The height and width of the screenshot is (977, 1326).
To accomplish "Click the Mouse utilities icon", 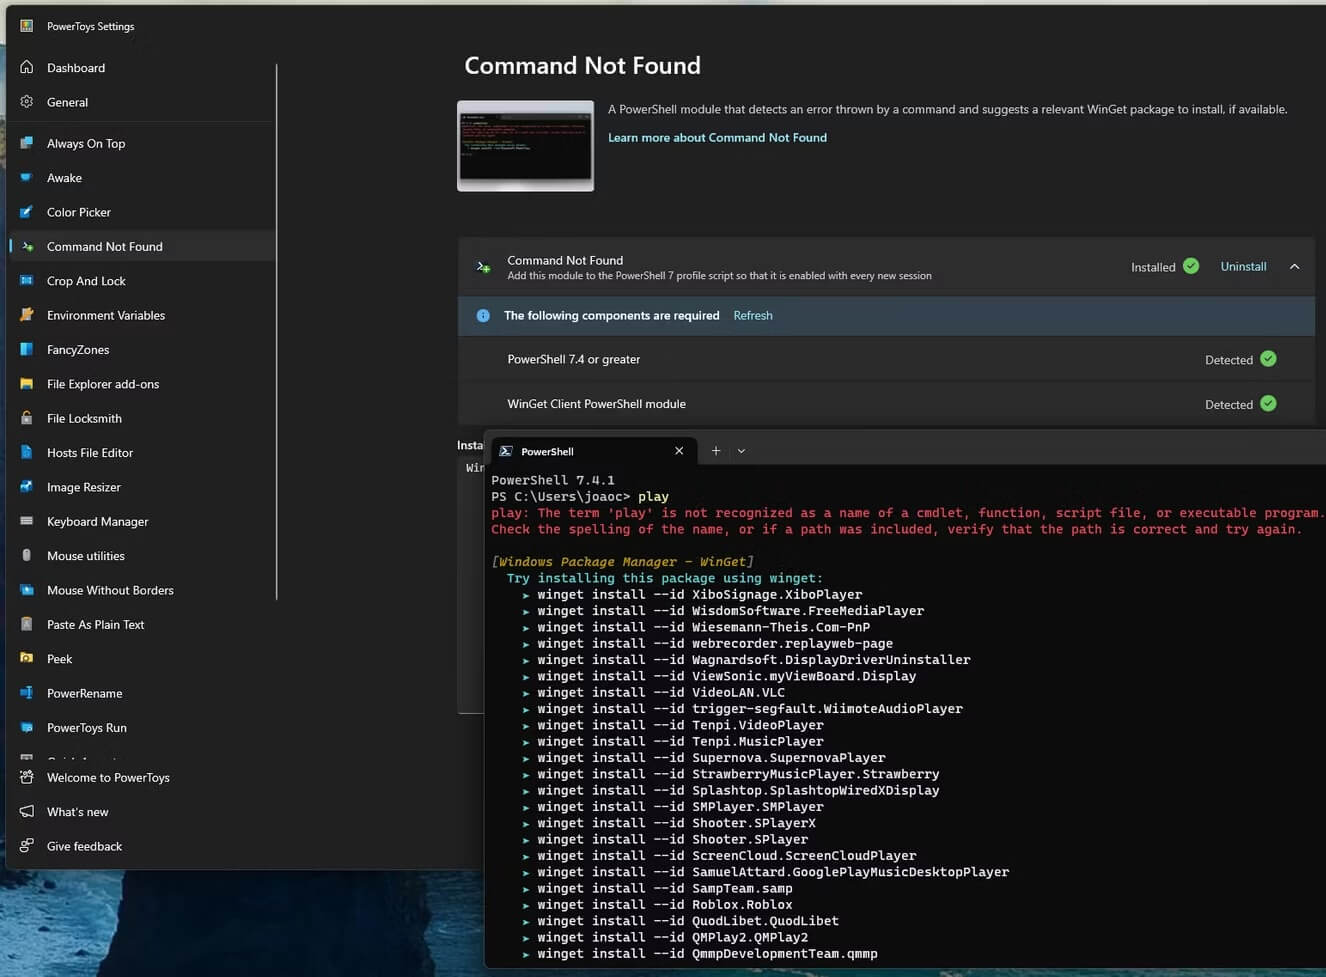I will pyautogui.click(x=27, y=555).
